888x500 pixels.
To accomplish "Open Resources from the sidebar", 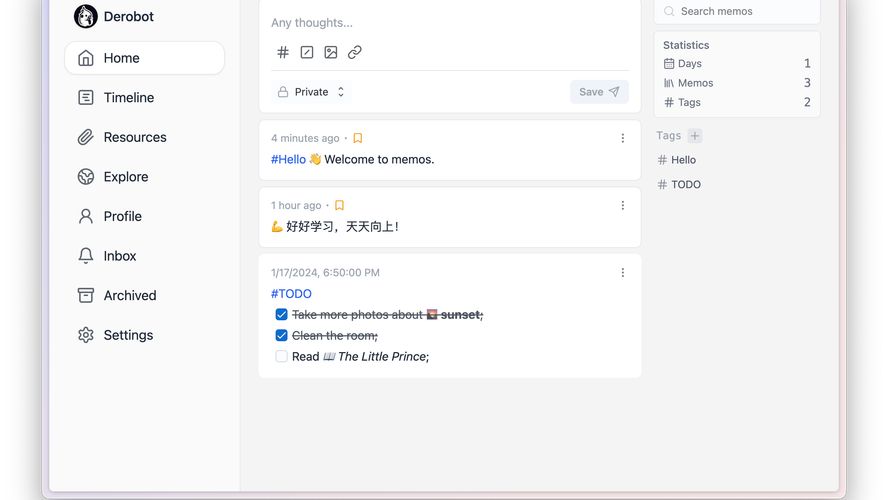I will [134, 137].
